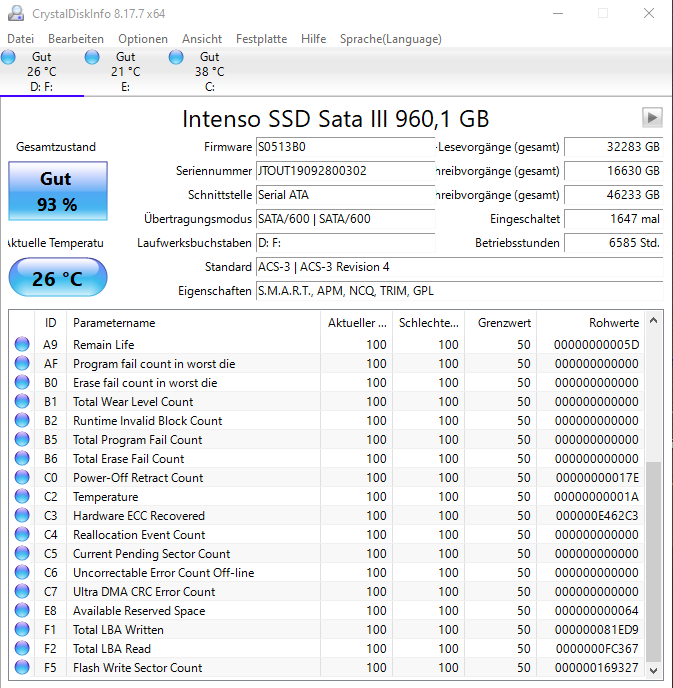Click the 26 °C temperature button
673x688 pixels.
click(x=58, y=277)
